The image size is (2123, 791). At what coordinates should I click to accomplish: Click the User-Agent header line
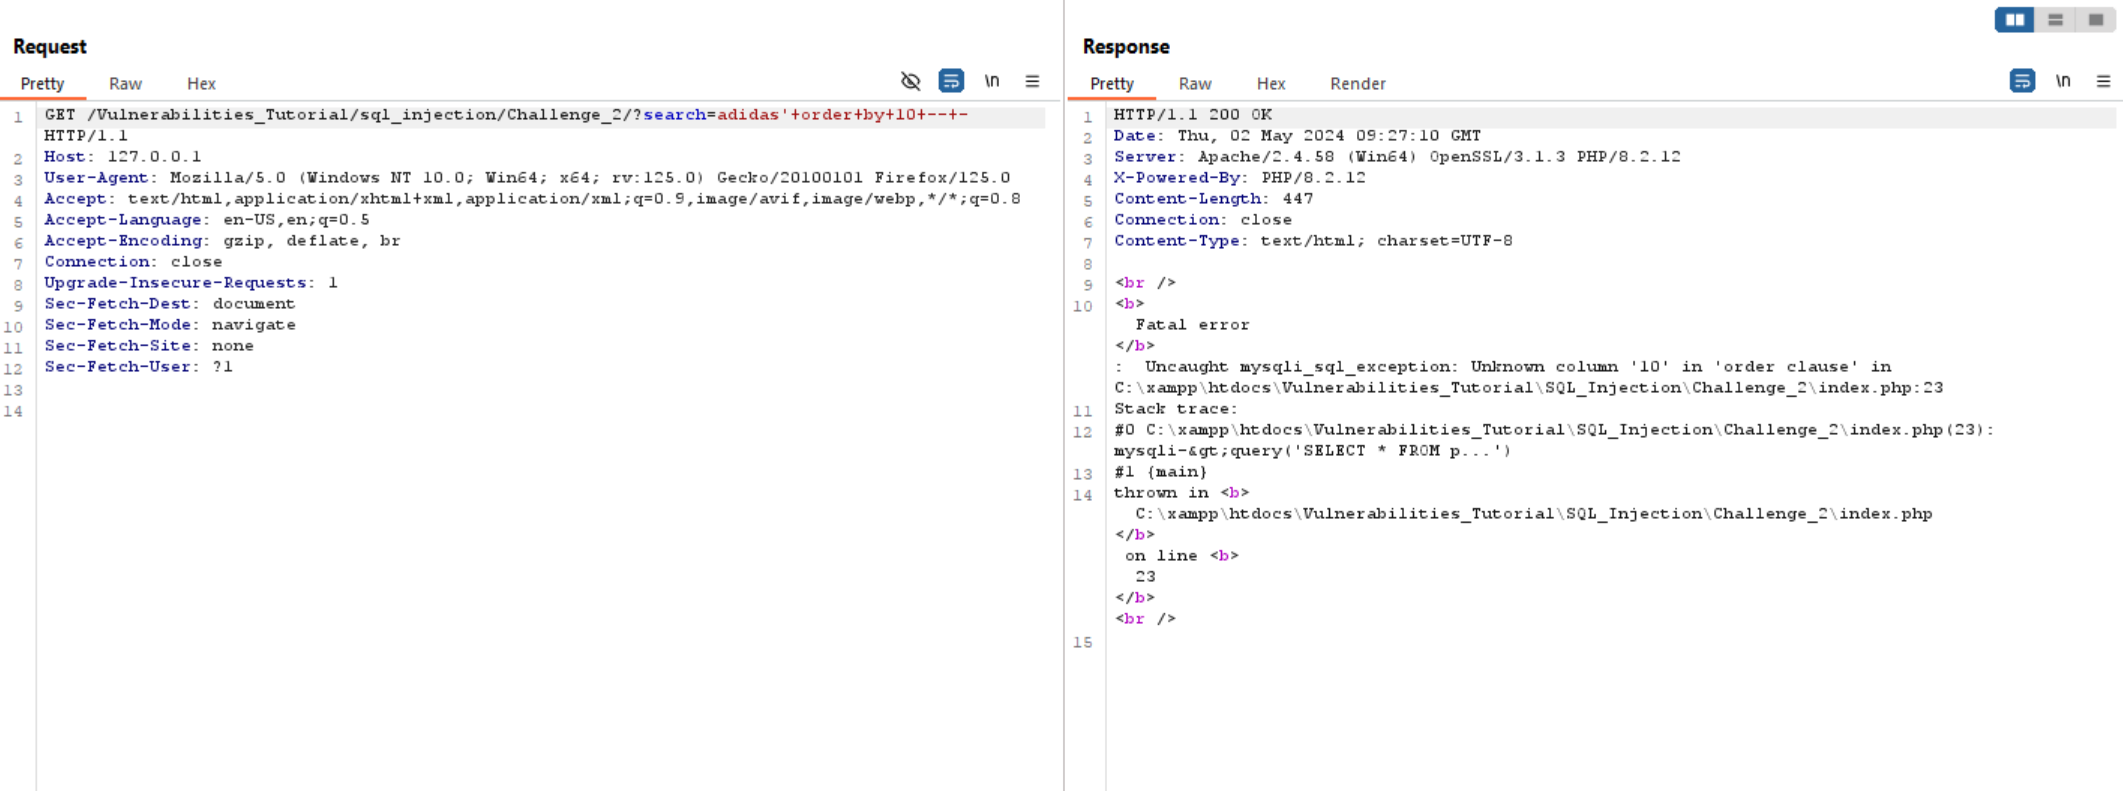(527, 178)
